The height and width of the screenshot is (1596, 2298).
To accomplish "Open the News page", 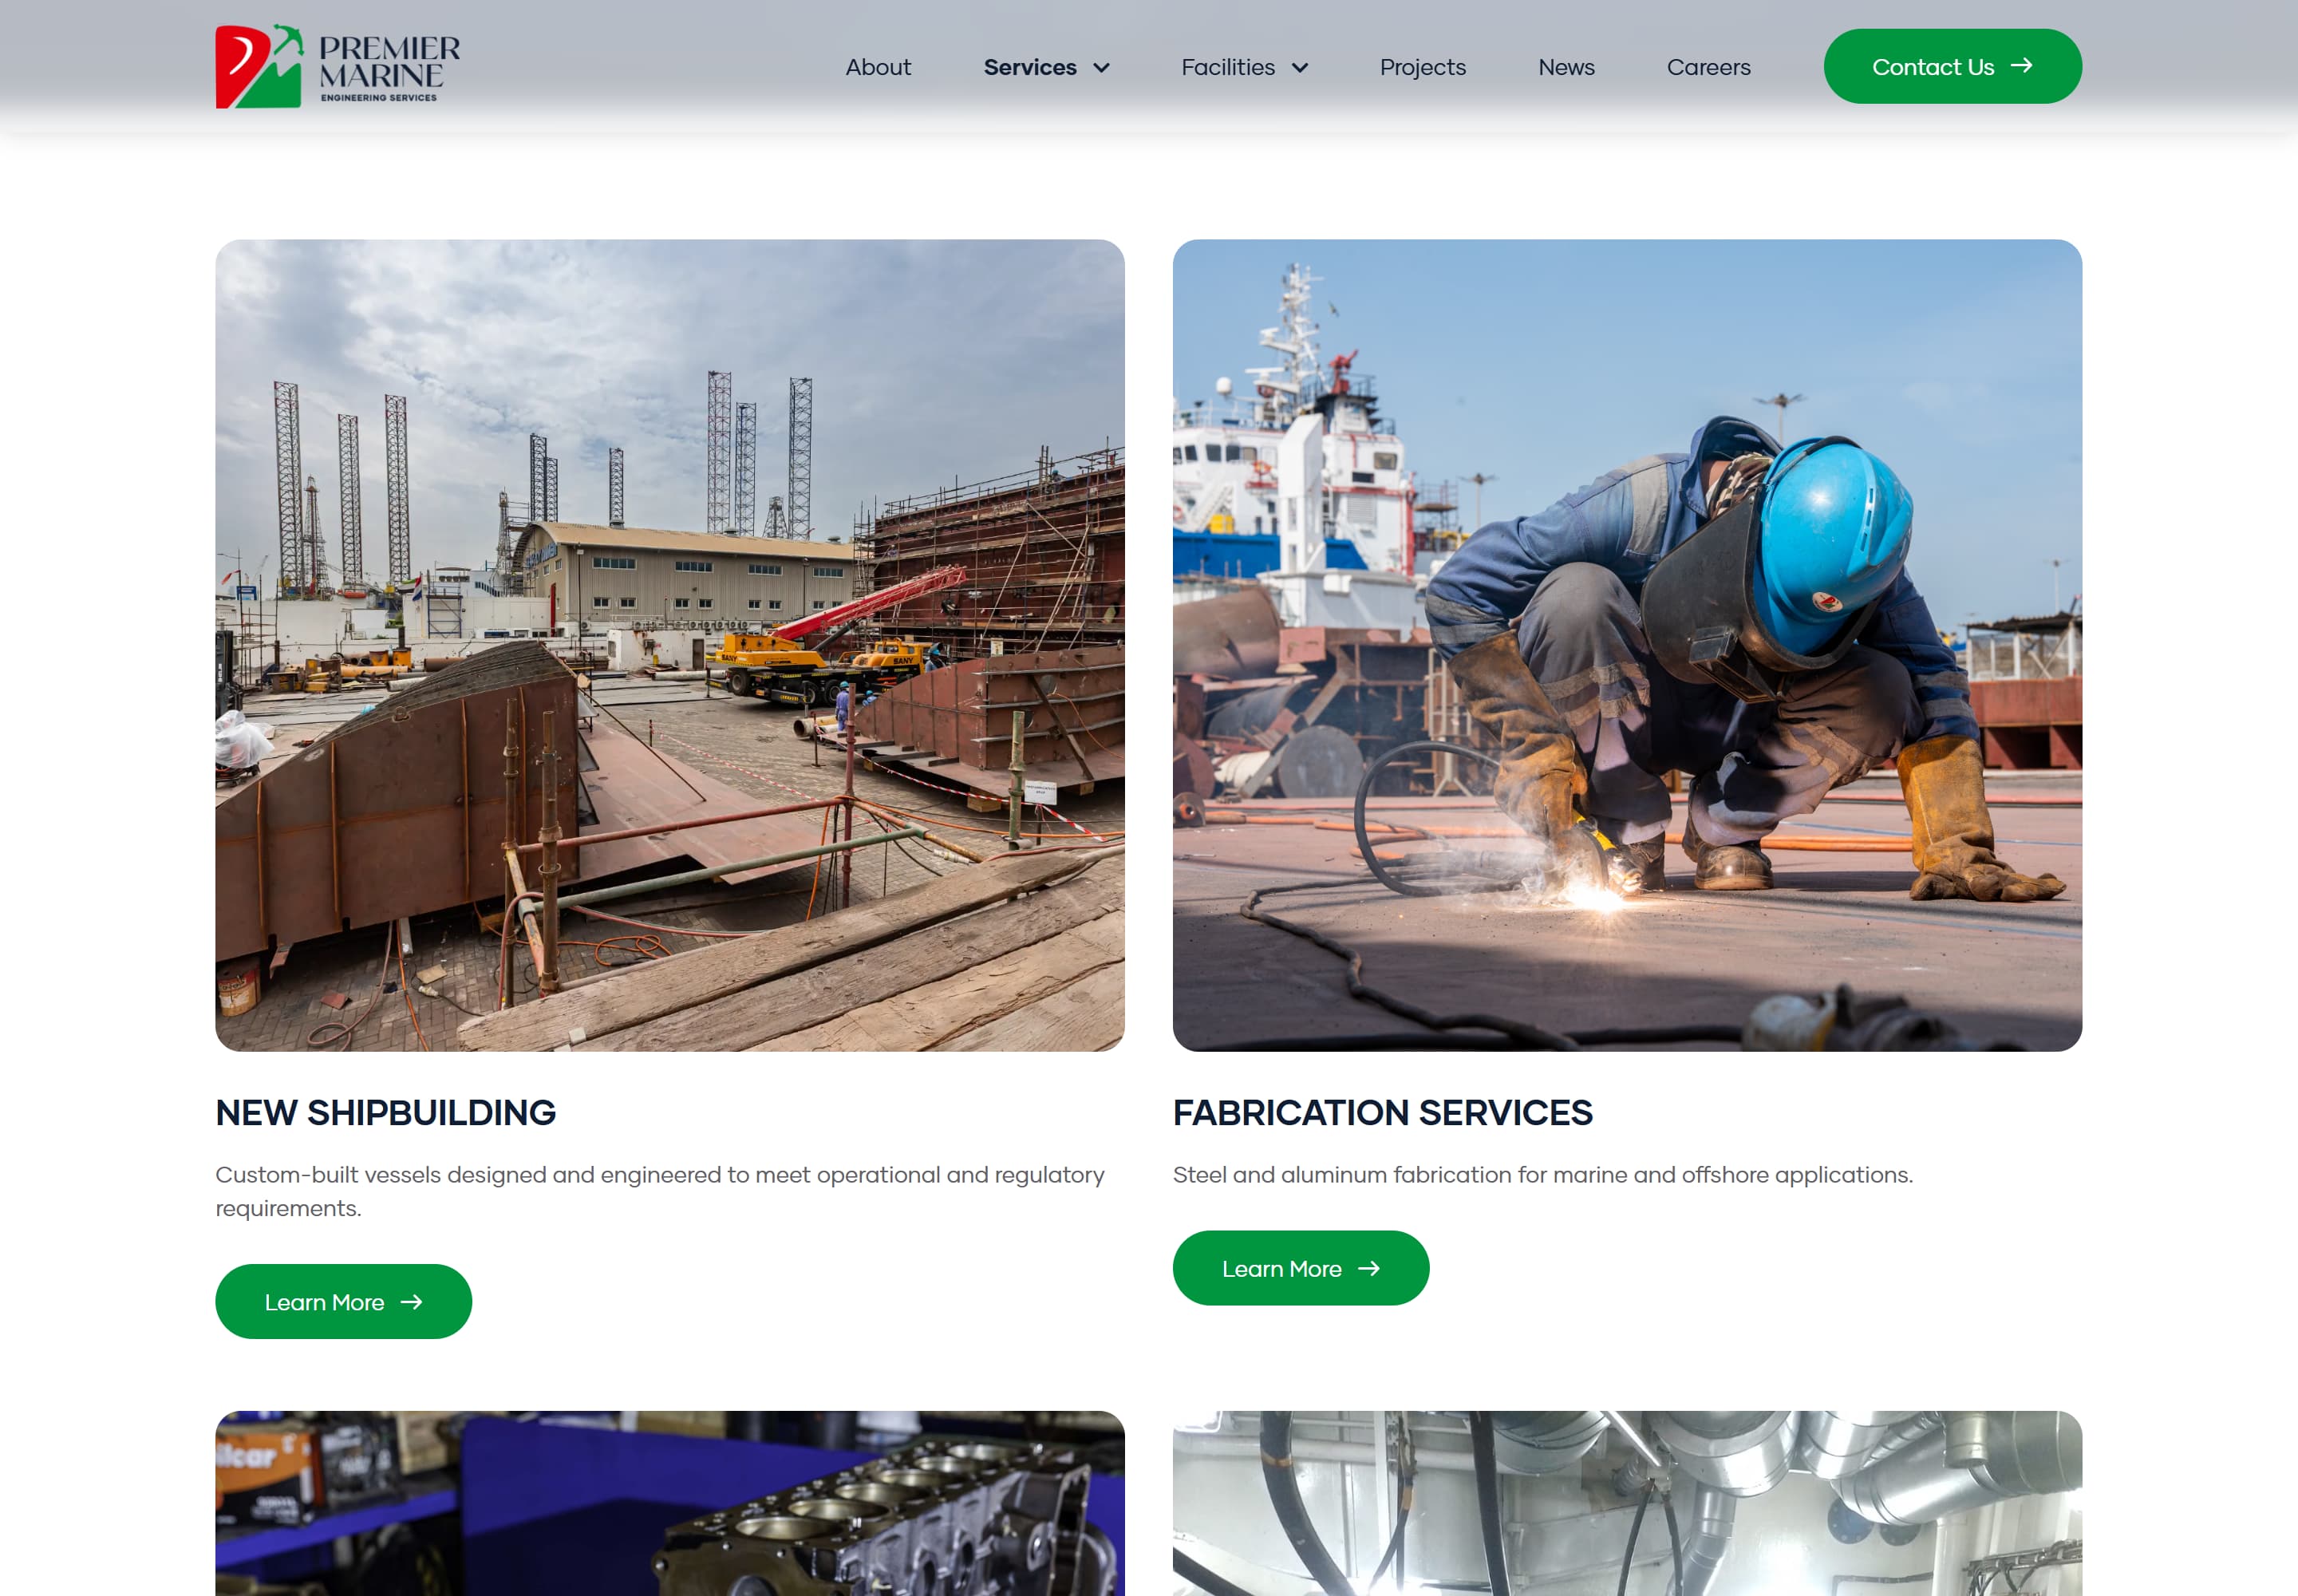I will click(1566, 67).
